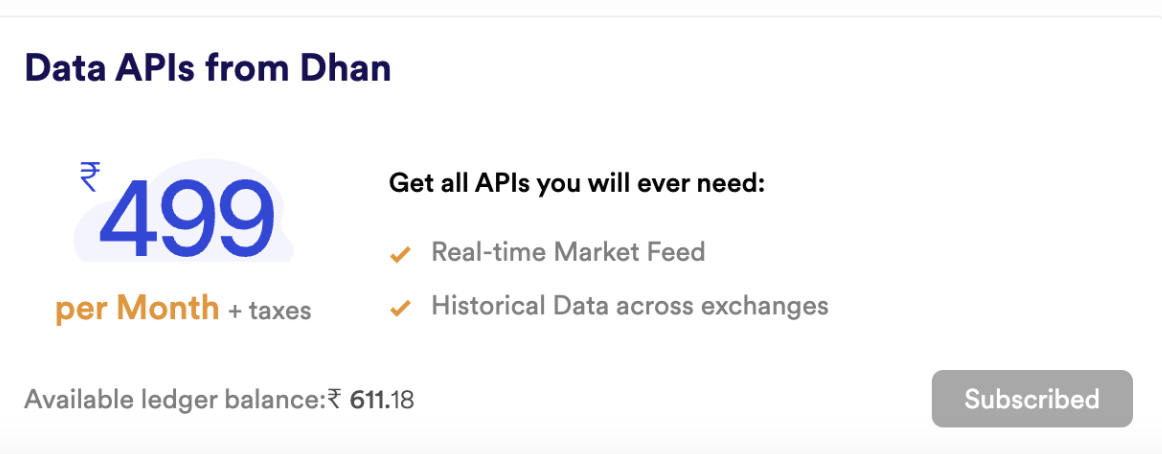The width and height of the screenshot is (1162, 454).
Task: Click the word Dhan in the title
Action: 345,68
